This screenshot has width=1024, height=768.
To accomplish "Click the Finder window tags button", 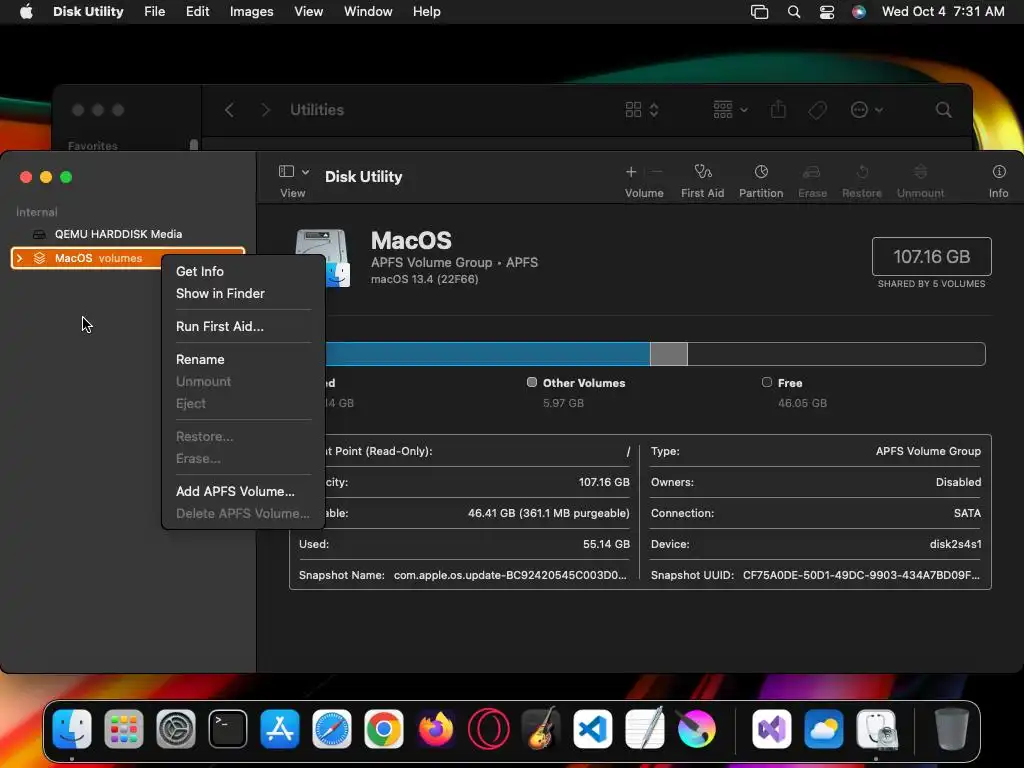I will (817, 110).
